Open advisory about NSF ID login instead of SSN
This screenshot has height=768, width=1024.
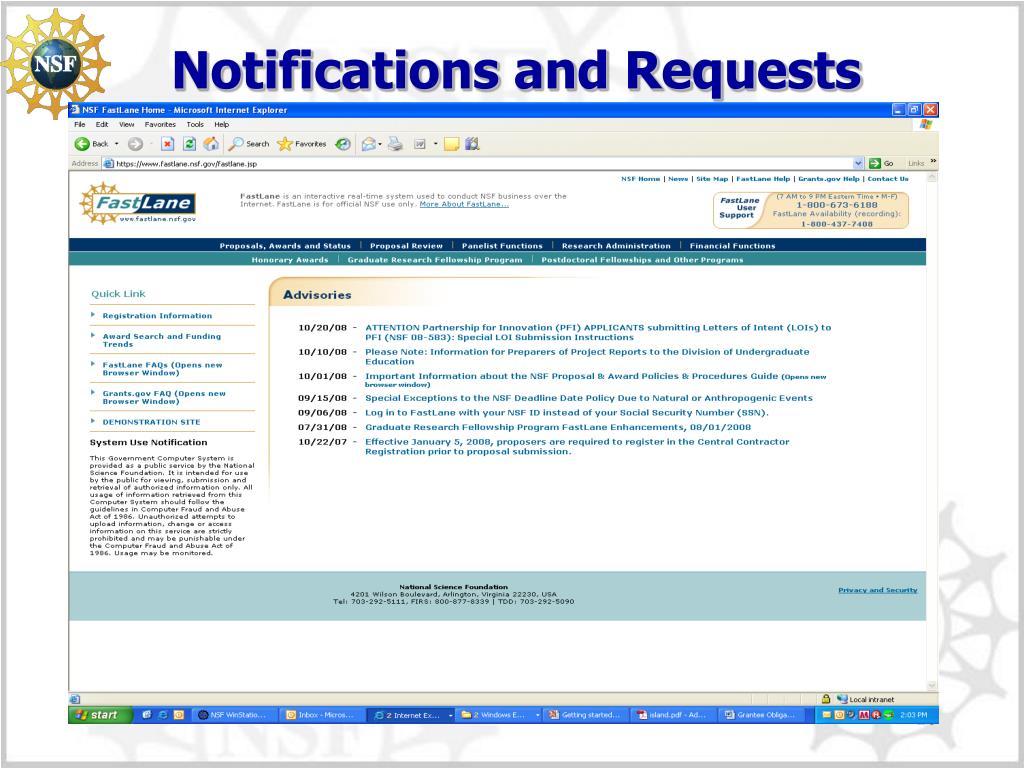[566, 413]
